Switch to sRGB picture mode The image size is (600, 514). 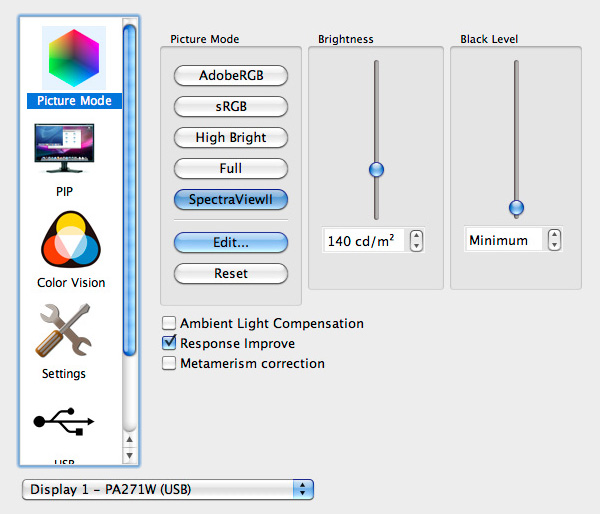pyautogui.click(x=231, y=106)
